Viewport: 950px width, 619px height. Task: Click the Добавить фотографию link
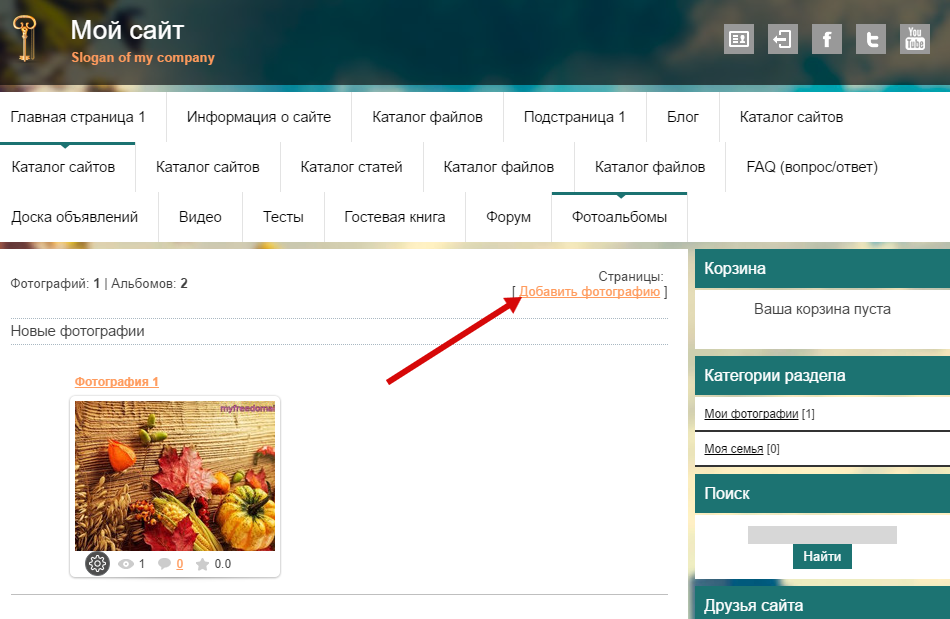pos(589,291)
